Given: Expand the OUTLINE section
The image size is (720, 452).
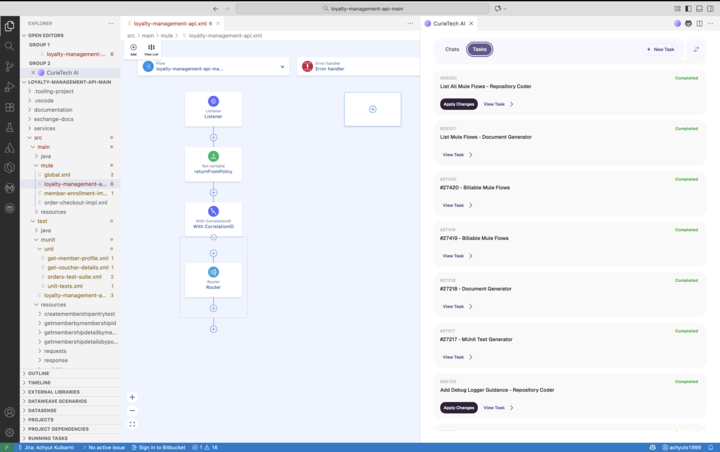Looking at the screenshot, I should [x=71, y=373].
